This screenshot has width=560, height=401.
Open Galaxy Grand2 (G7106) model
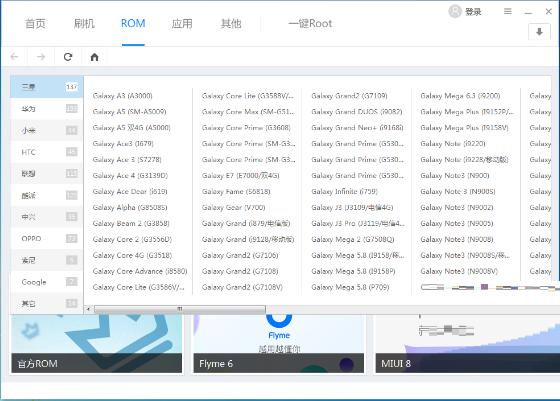pos(240,255)
